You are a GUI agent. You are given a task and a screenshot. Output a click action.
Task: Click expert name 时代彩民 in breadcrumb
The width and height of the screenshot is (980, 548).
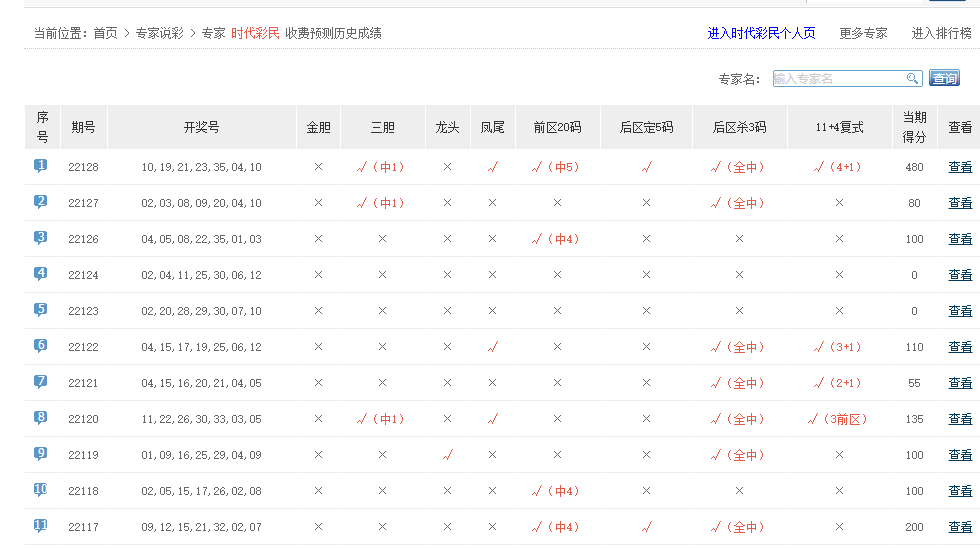coord(255,33)
